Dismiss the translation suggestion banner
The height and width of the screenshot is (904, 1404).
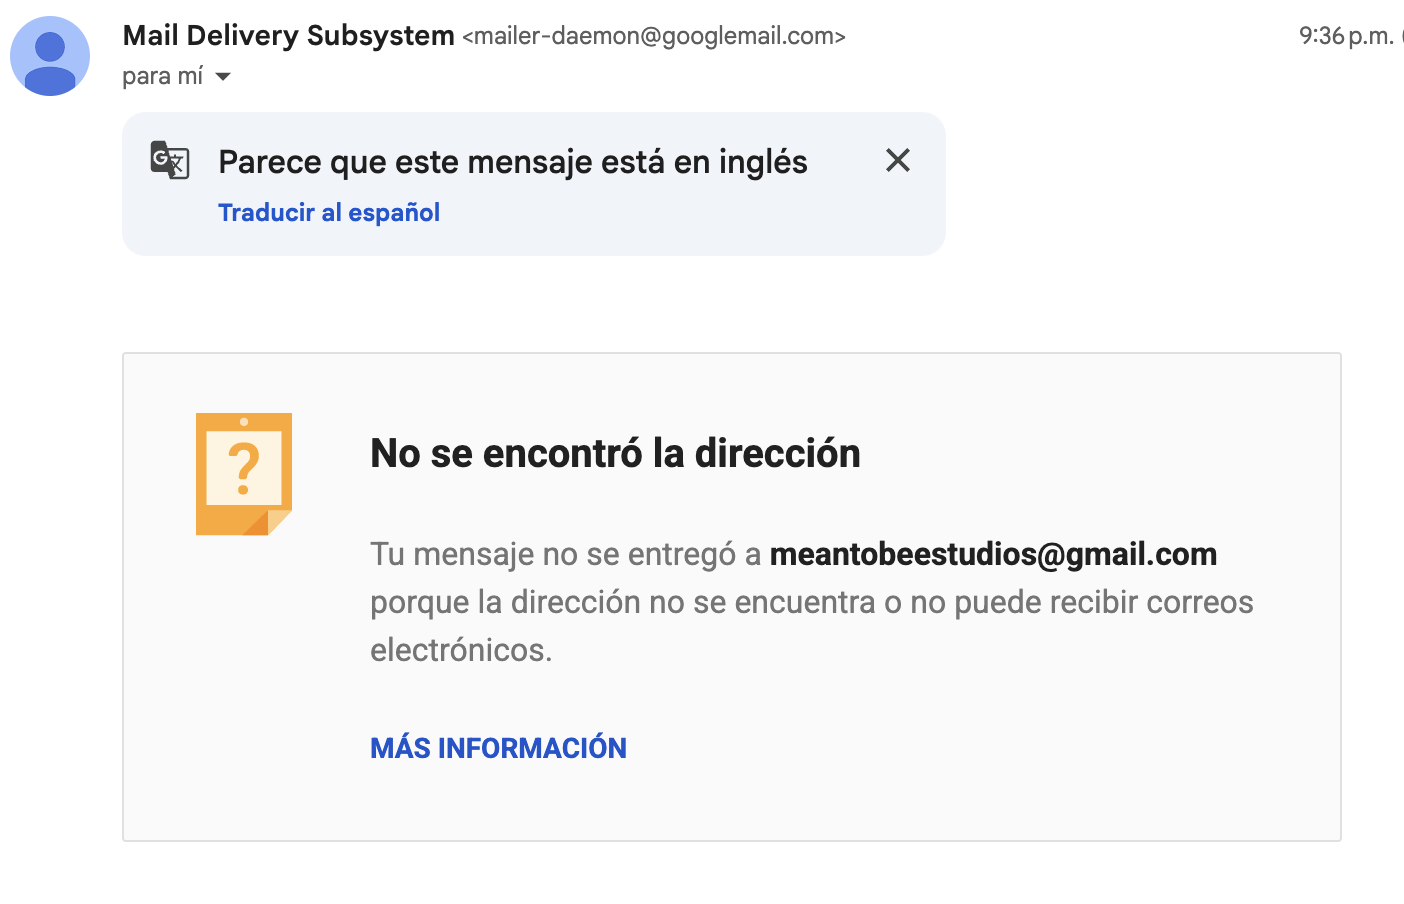pos(897,160)
